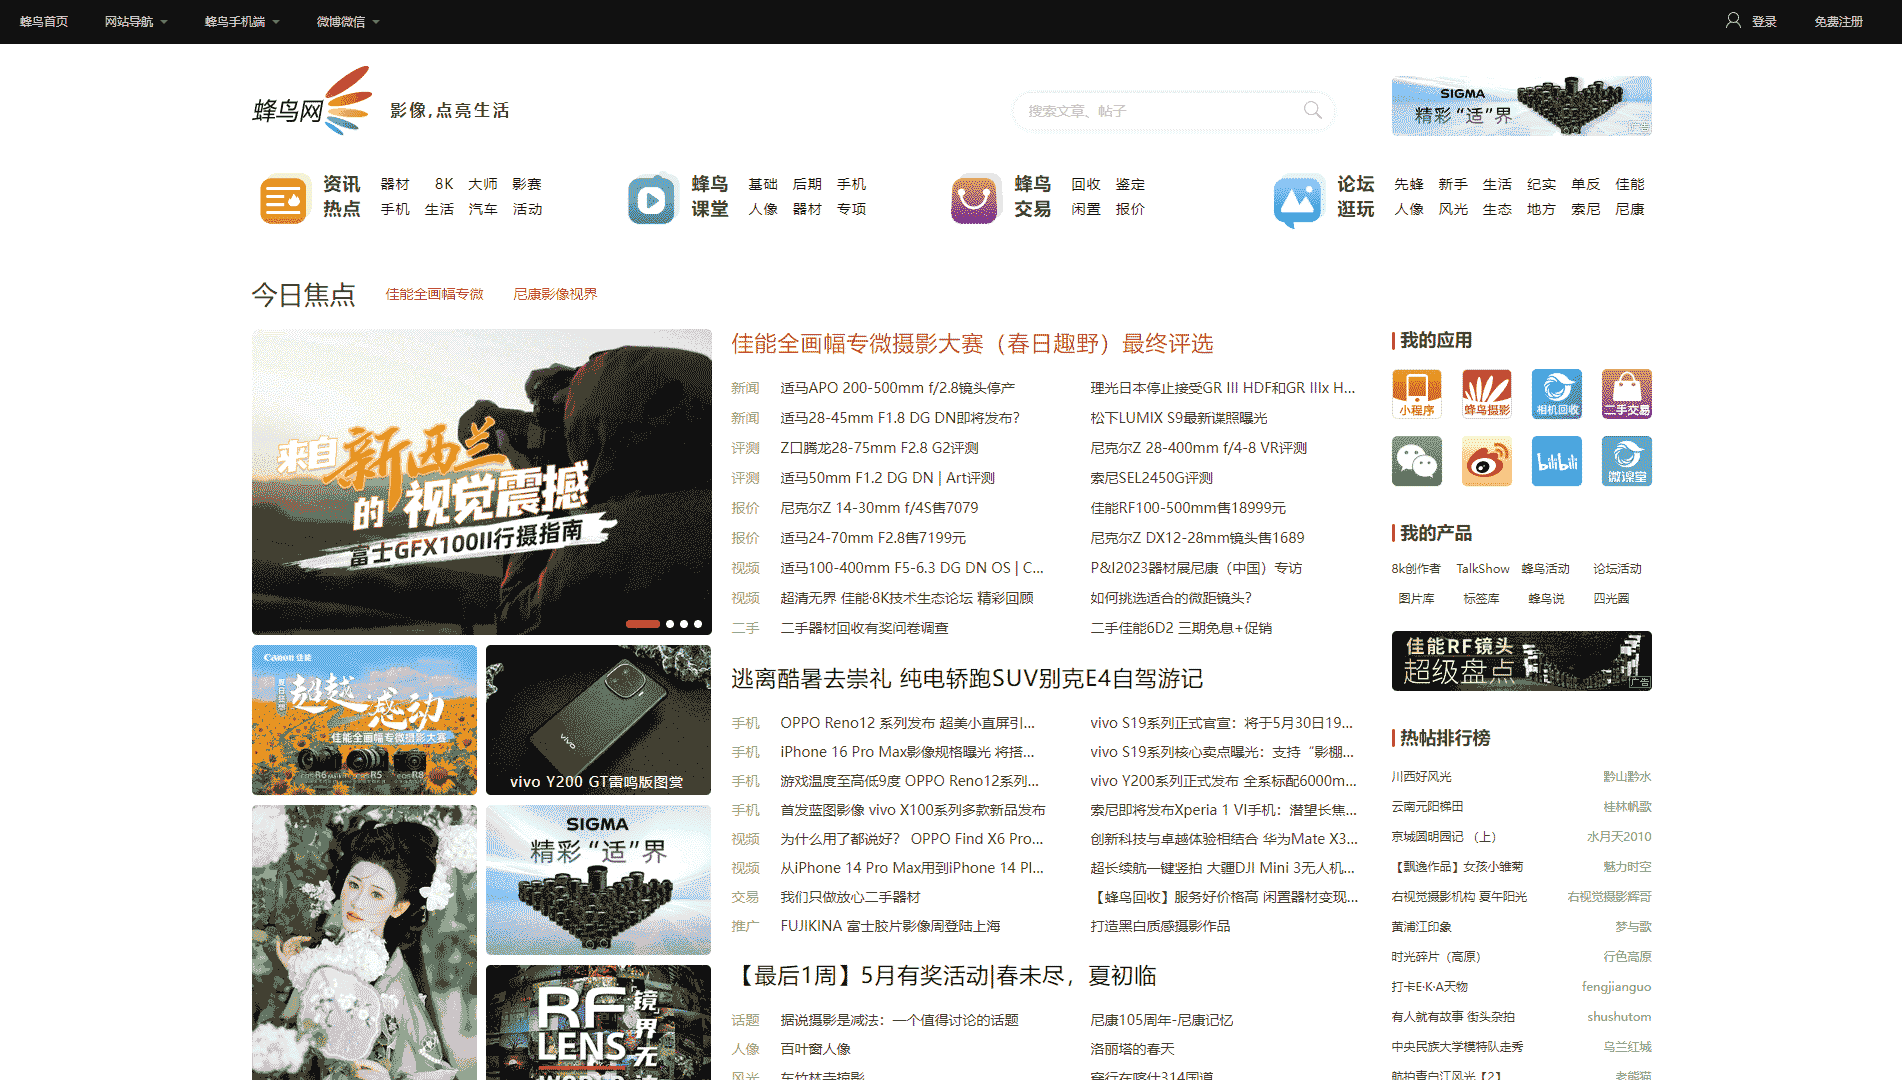
Task: Open the bilibili icon in 我的应用
Action: [1556, 461]
